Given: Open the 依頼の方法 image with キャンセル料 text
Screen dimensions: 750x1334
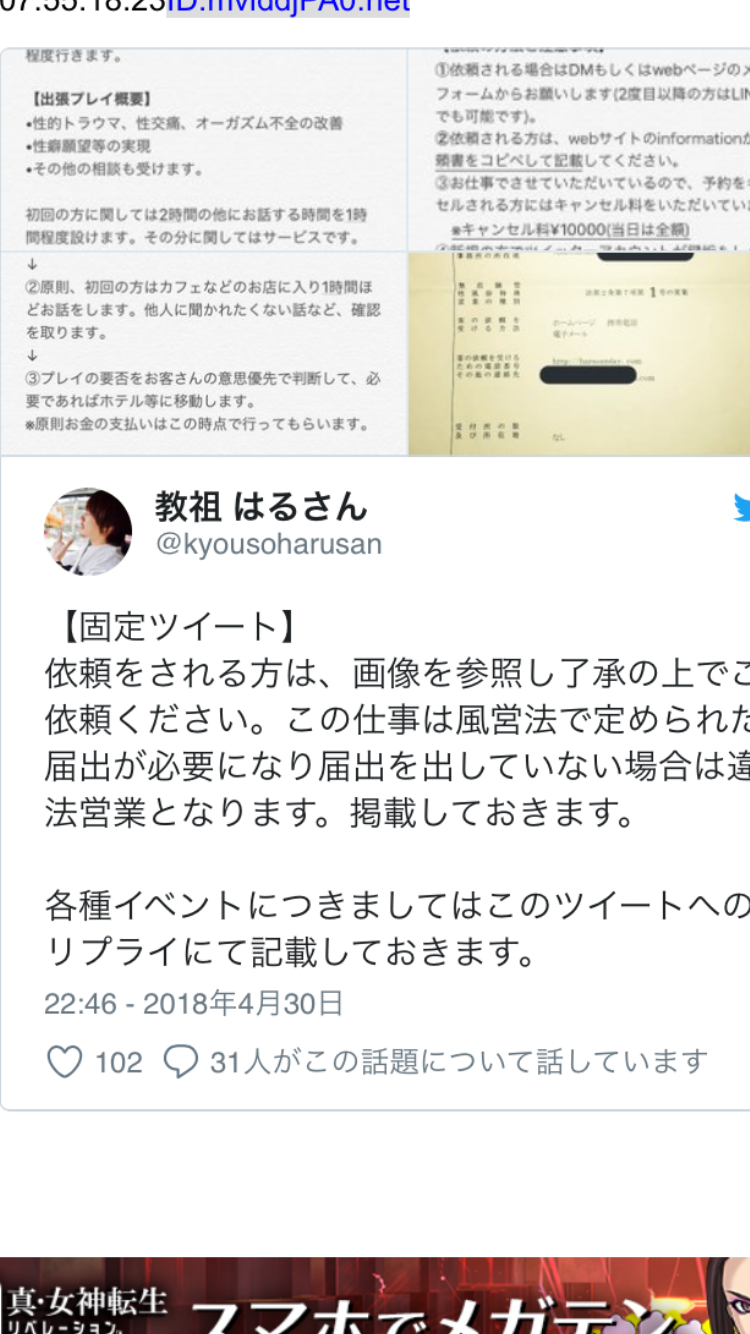Looking at the screenshot, I should pyautogui.click(x=579, y=150).
